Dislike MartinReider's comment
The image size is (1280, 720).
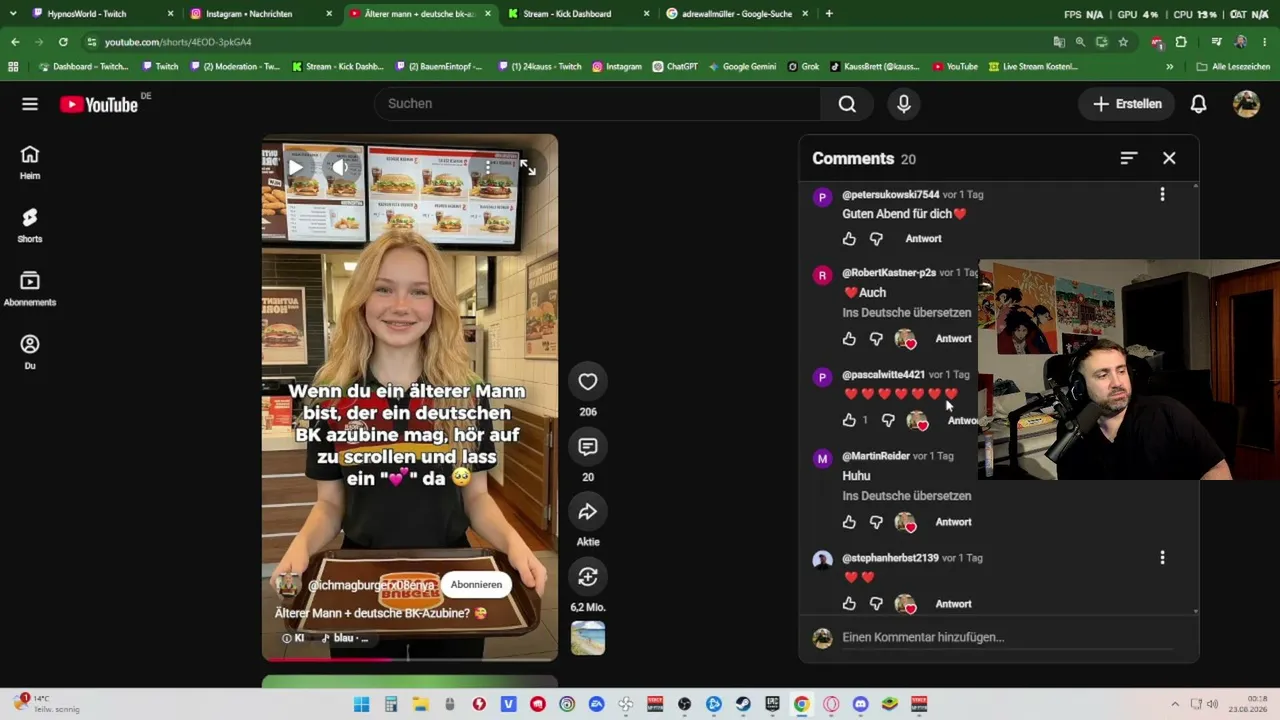[876, 522]
